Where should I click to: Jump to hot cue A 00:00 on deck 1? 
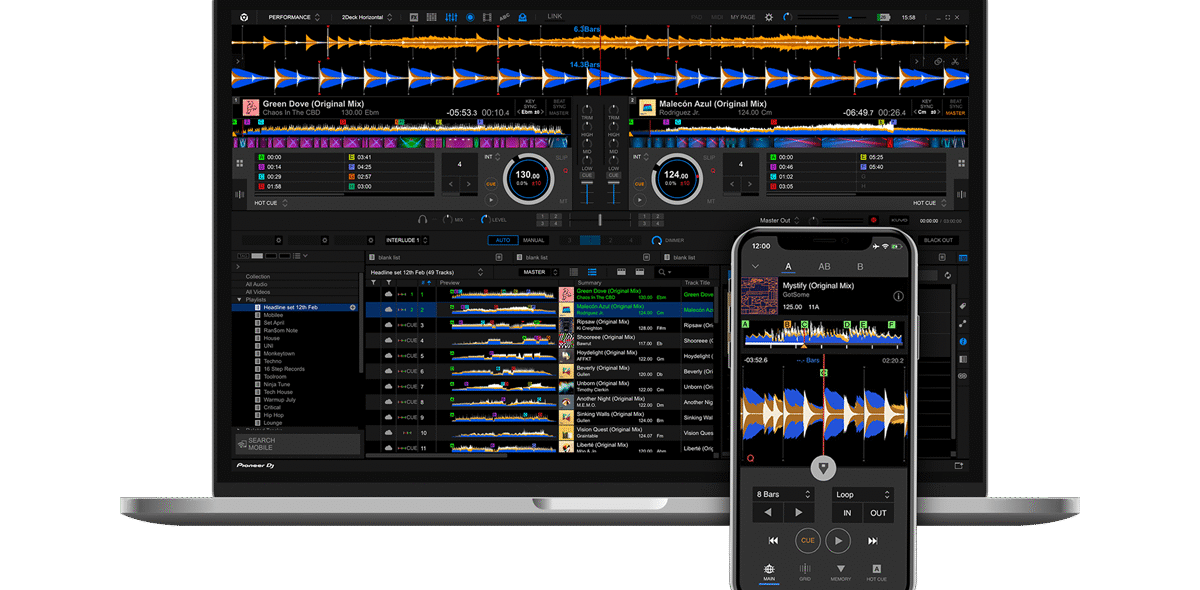coord(300,157)
